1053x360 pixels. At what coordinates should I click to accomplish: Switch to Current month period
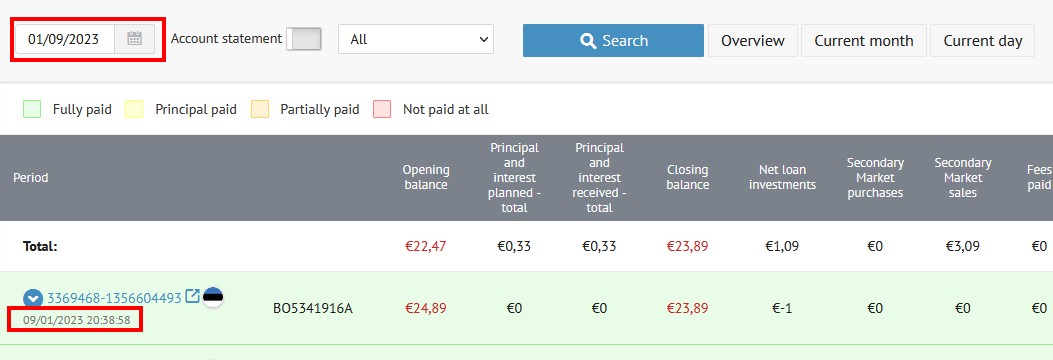click(864, 40)
